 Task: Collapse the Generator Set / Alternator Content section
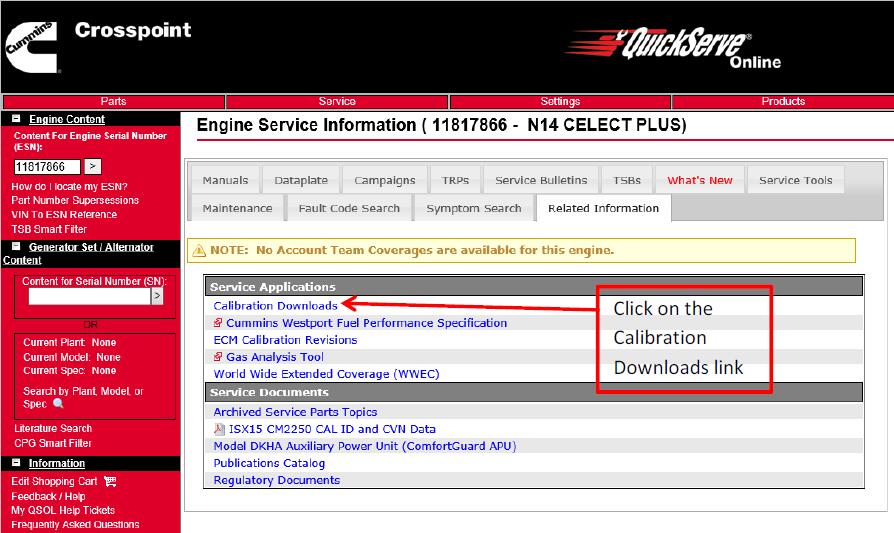pos(16,246)
